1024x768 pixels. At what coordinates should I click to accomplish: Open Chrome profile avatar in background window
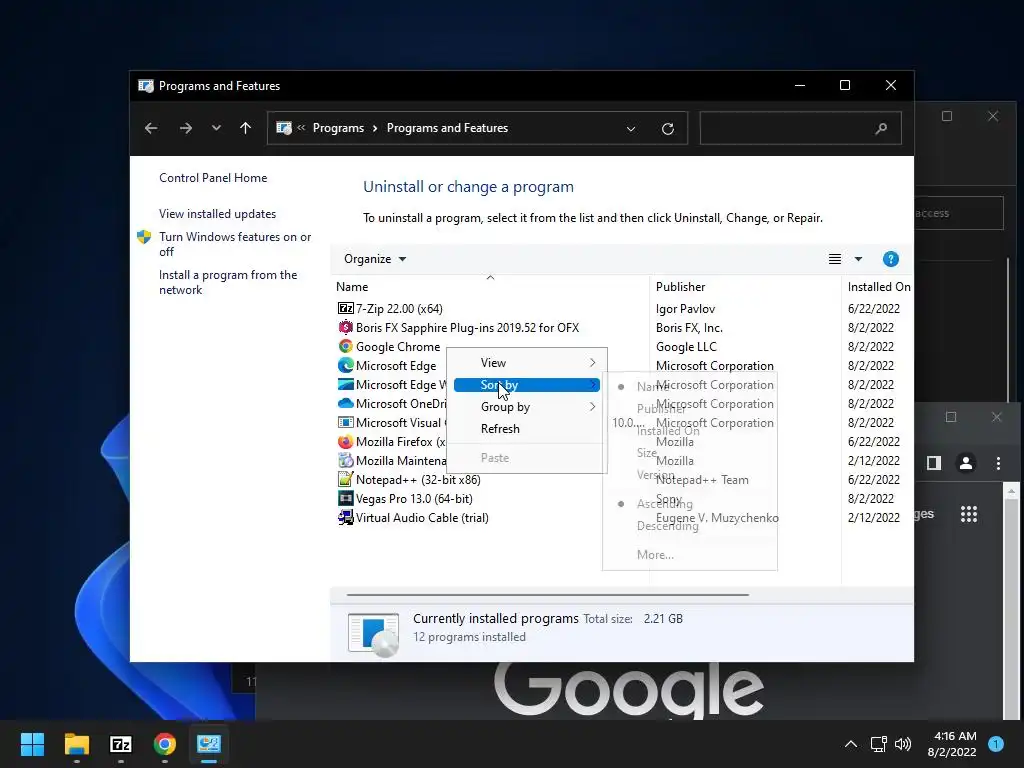tap(966, 463)
